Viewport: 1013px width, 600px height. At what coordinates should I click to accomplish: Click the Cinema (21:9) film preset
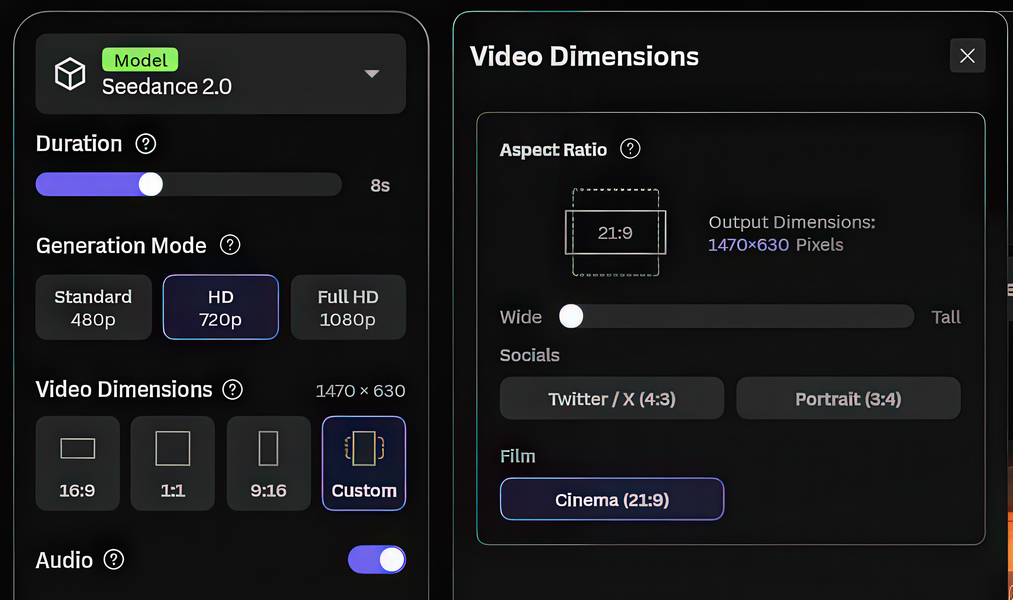point(612,499)
